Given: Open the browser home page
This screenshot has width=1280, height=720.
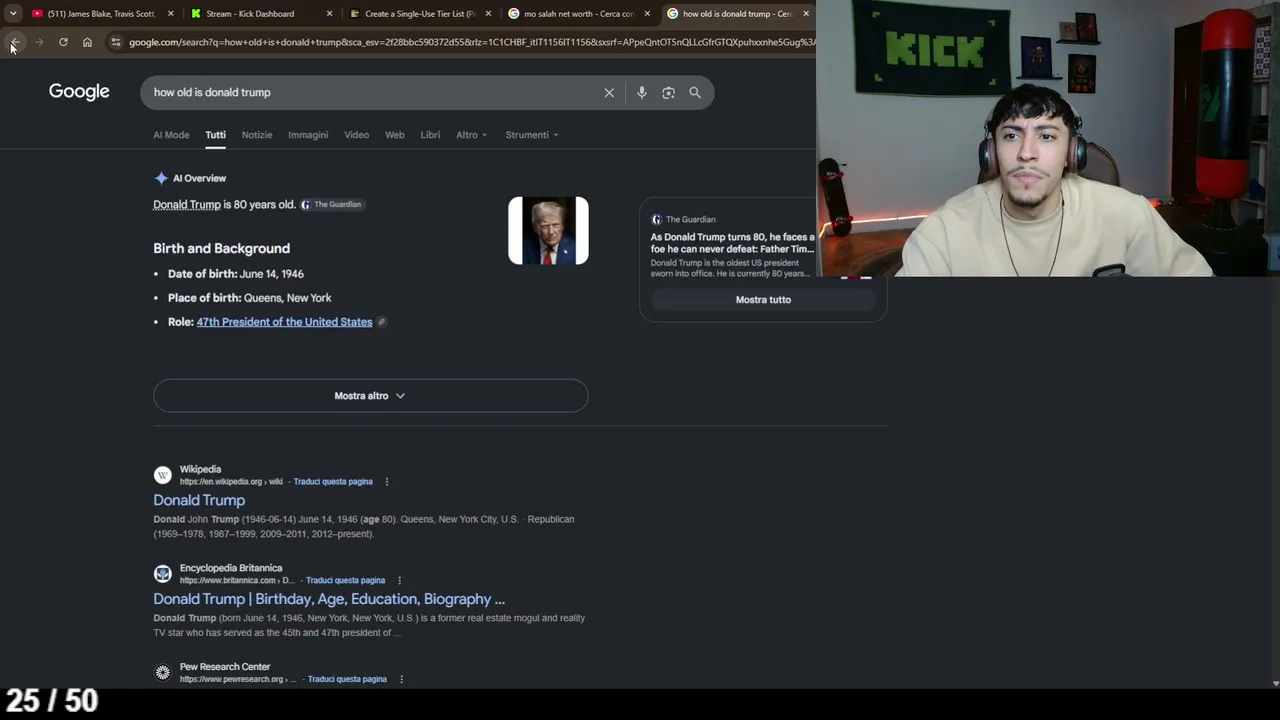Looking at the screenshot, I should (x=87, y=42).
